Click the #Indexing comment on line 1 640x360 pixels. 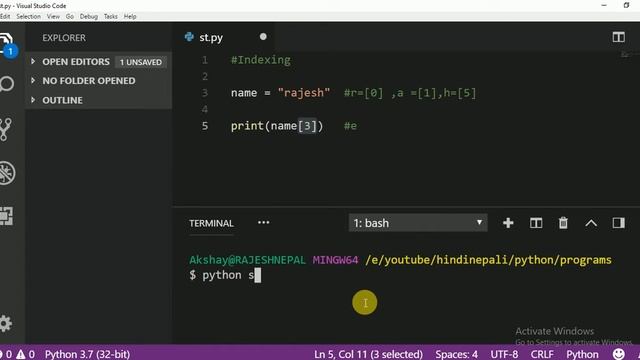click(x=261, y=60)
